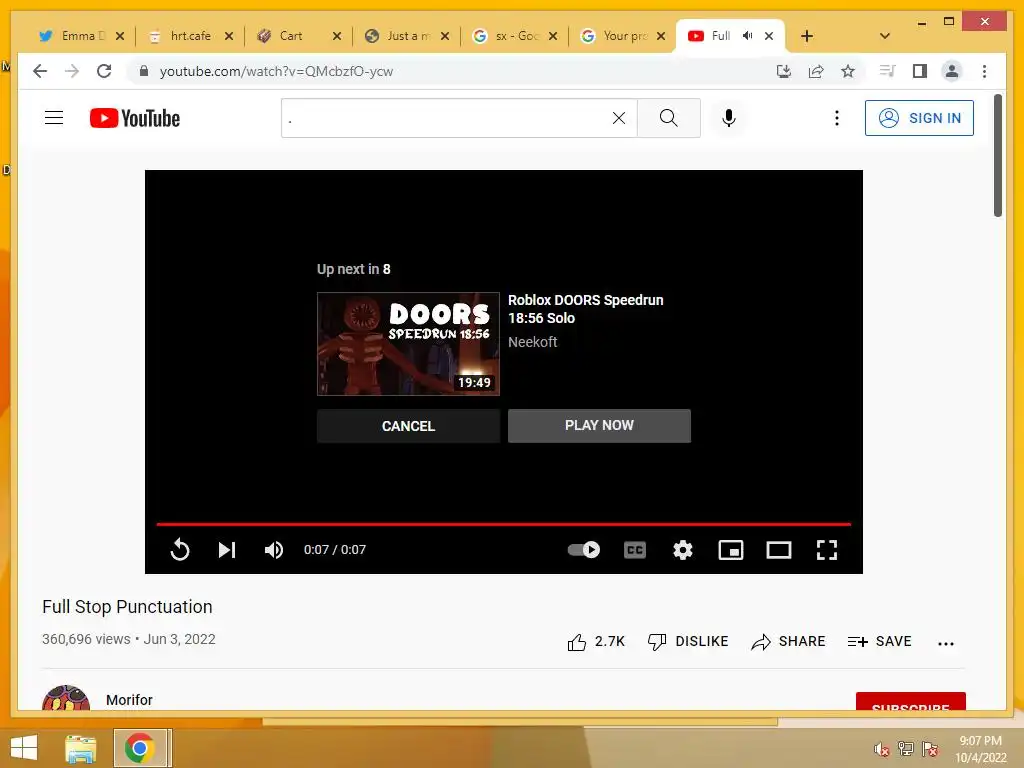Cancel the up next autoplay

(408, 426)
